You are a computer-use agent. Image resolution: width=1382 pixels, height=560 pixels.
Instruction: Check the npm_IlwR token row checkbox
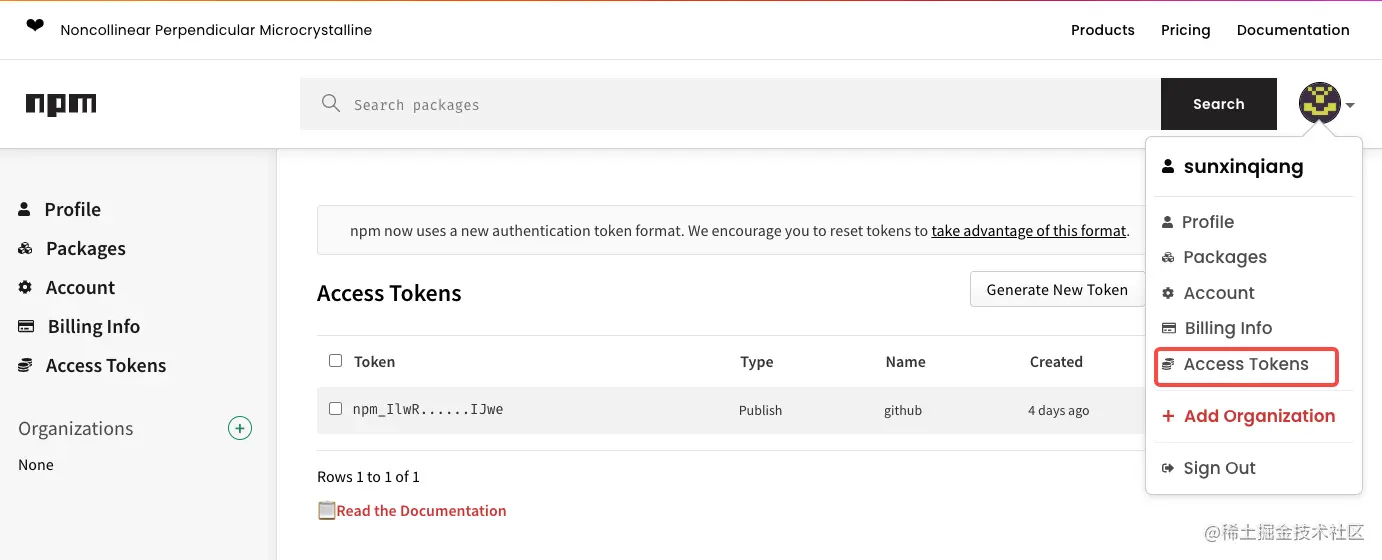pyautogui.click(x=335, y=409)
